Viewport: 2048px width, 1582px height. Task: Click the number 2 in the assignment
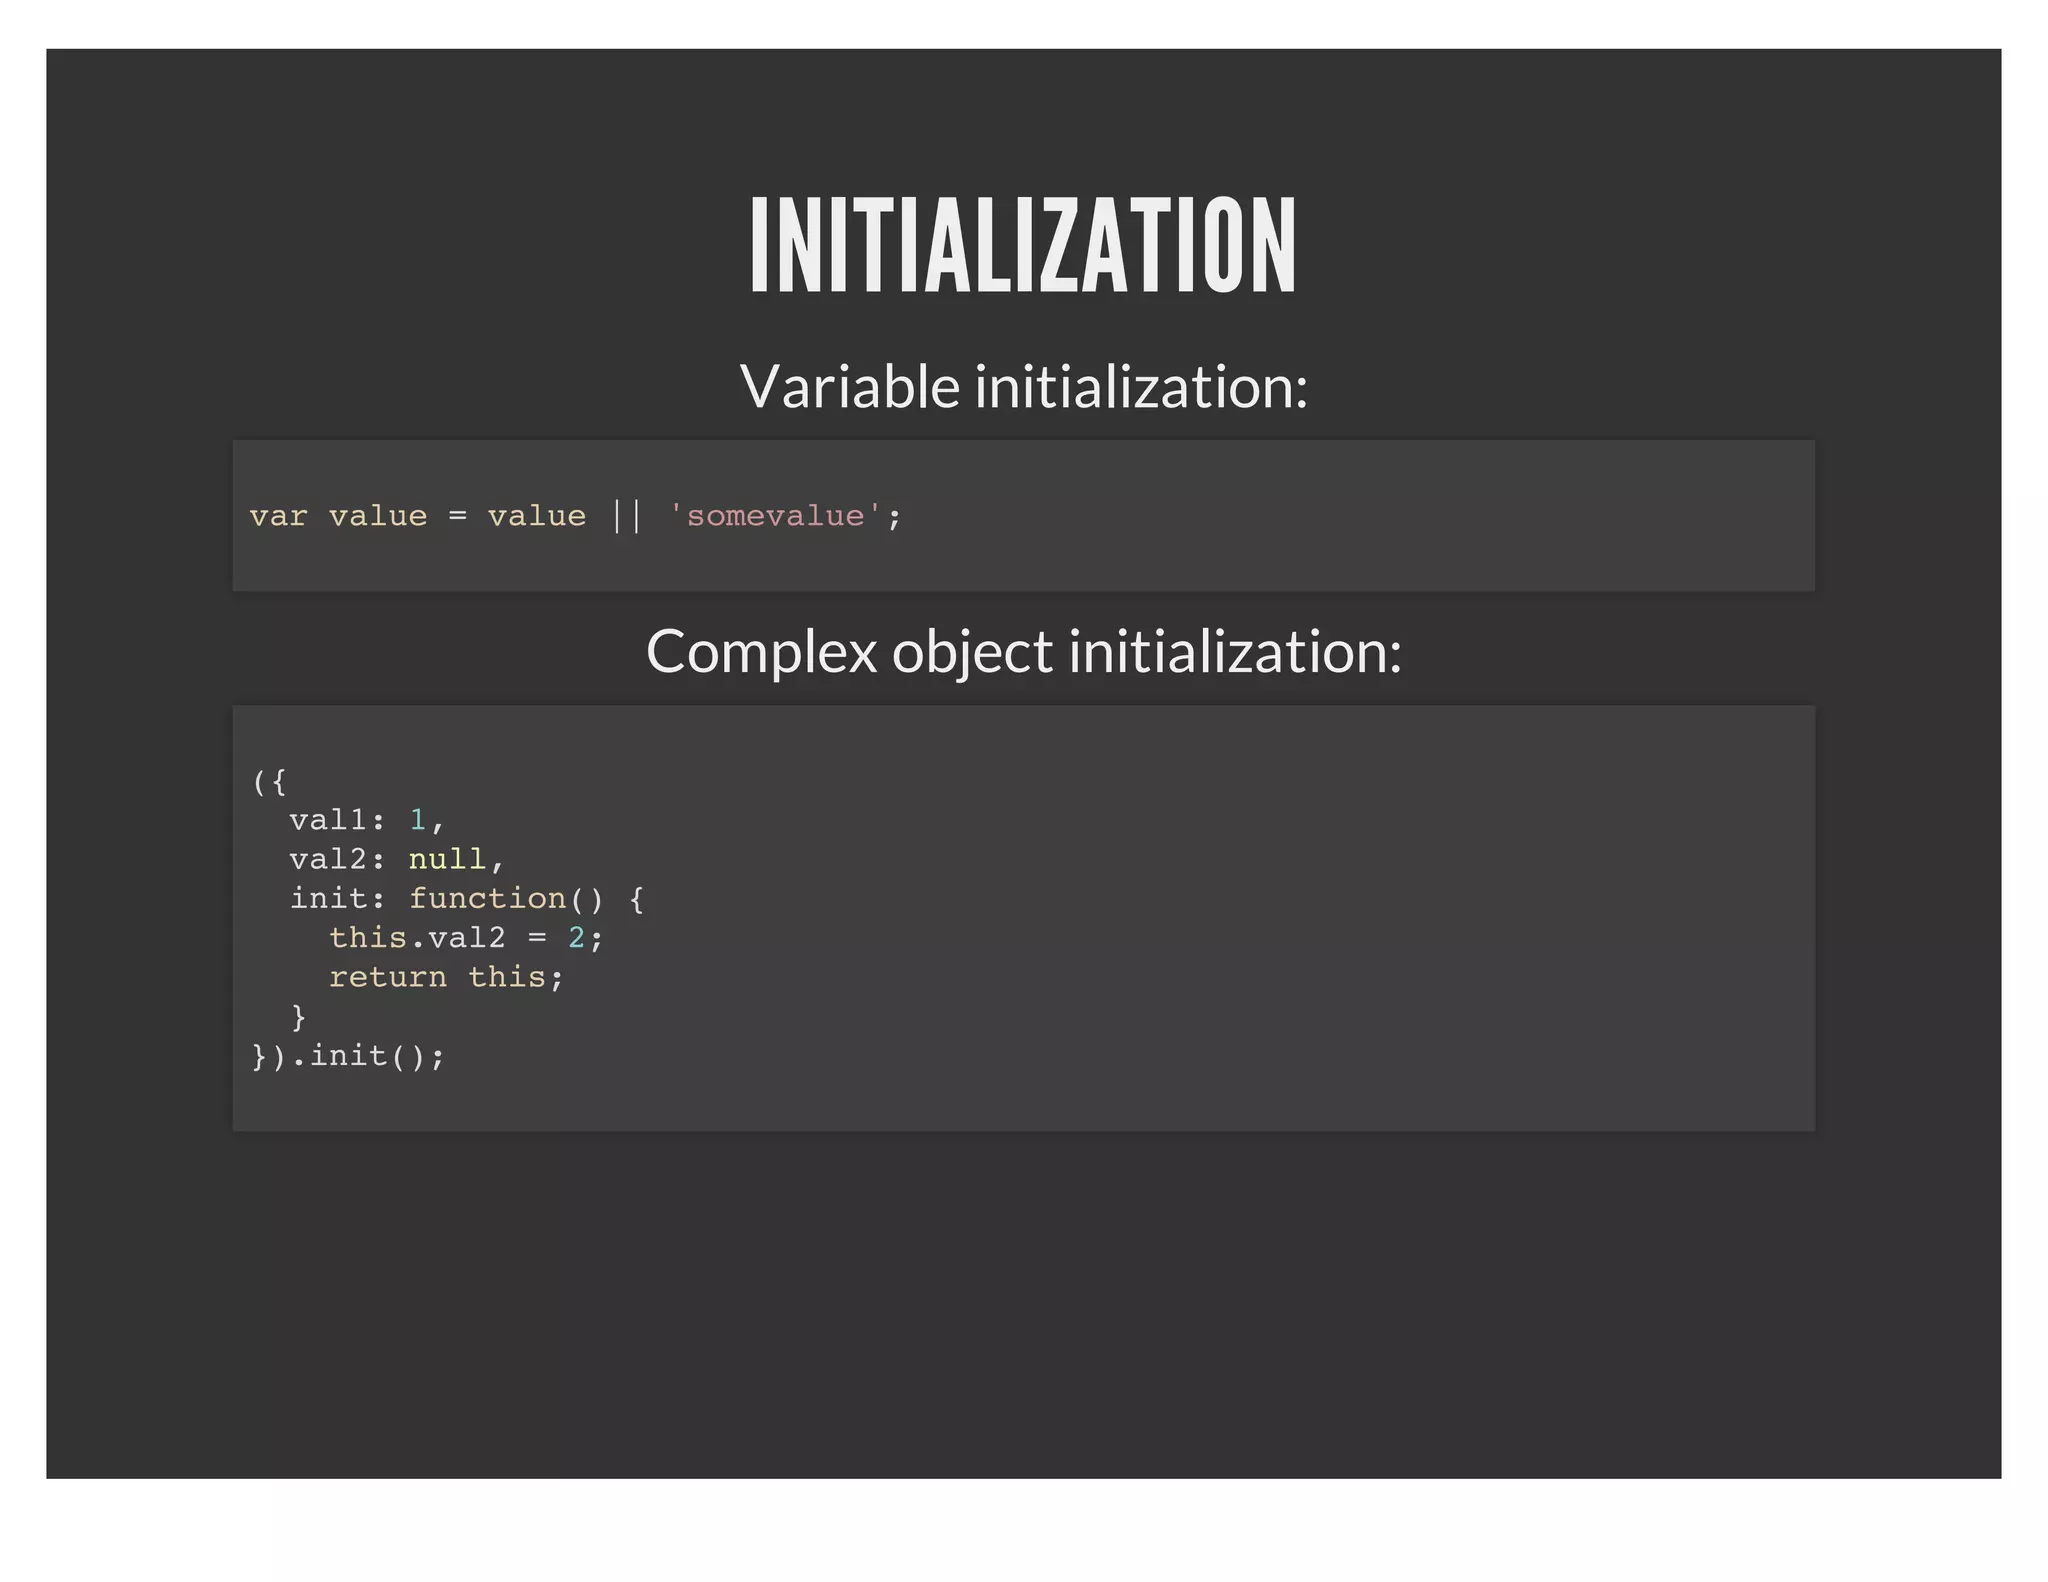pos(576,938)
